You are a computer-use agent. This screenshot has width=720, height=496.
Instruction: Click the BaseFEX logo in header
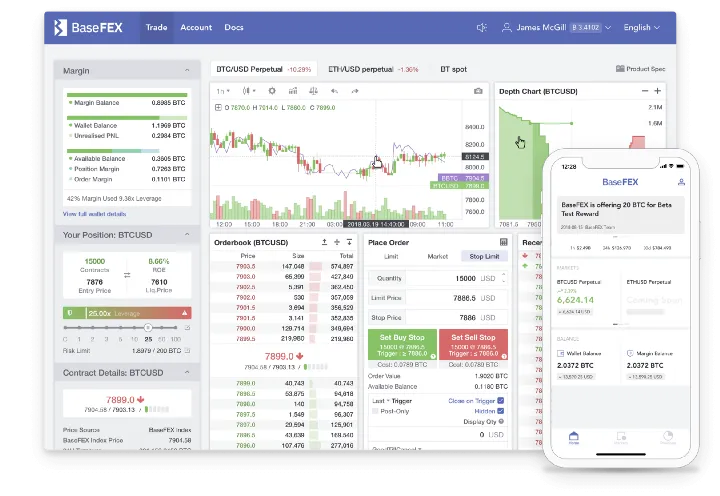(88, 28)
